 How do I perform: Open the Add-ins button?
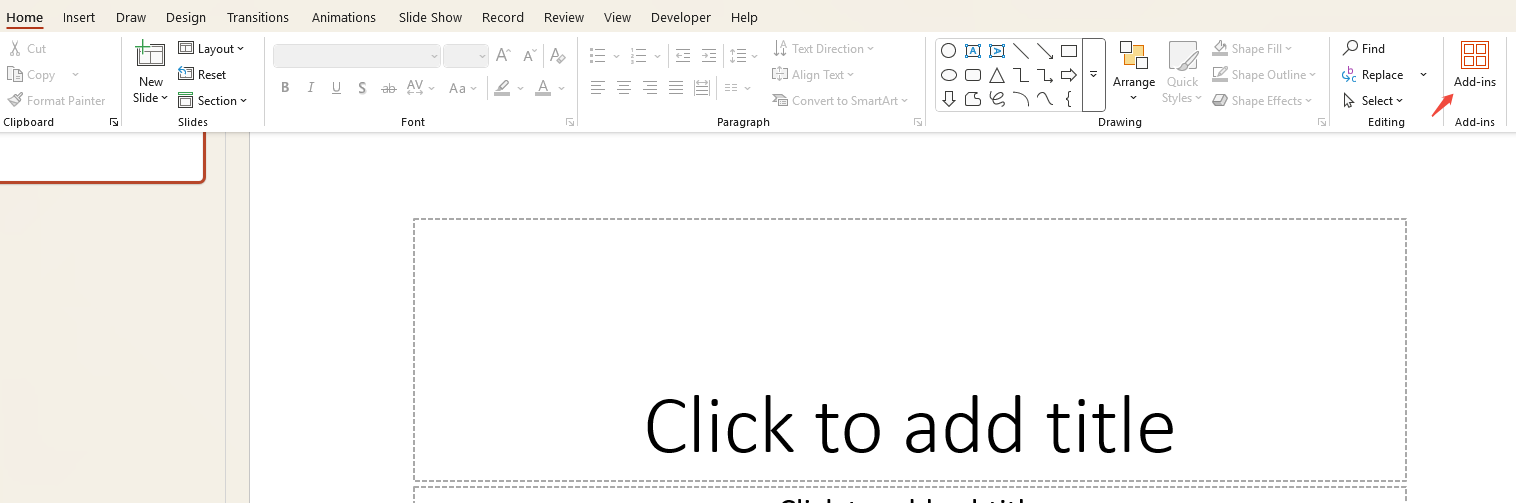(1474, 65)
